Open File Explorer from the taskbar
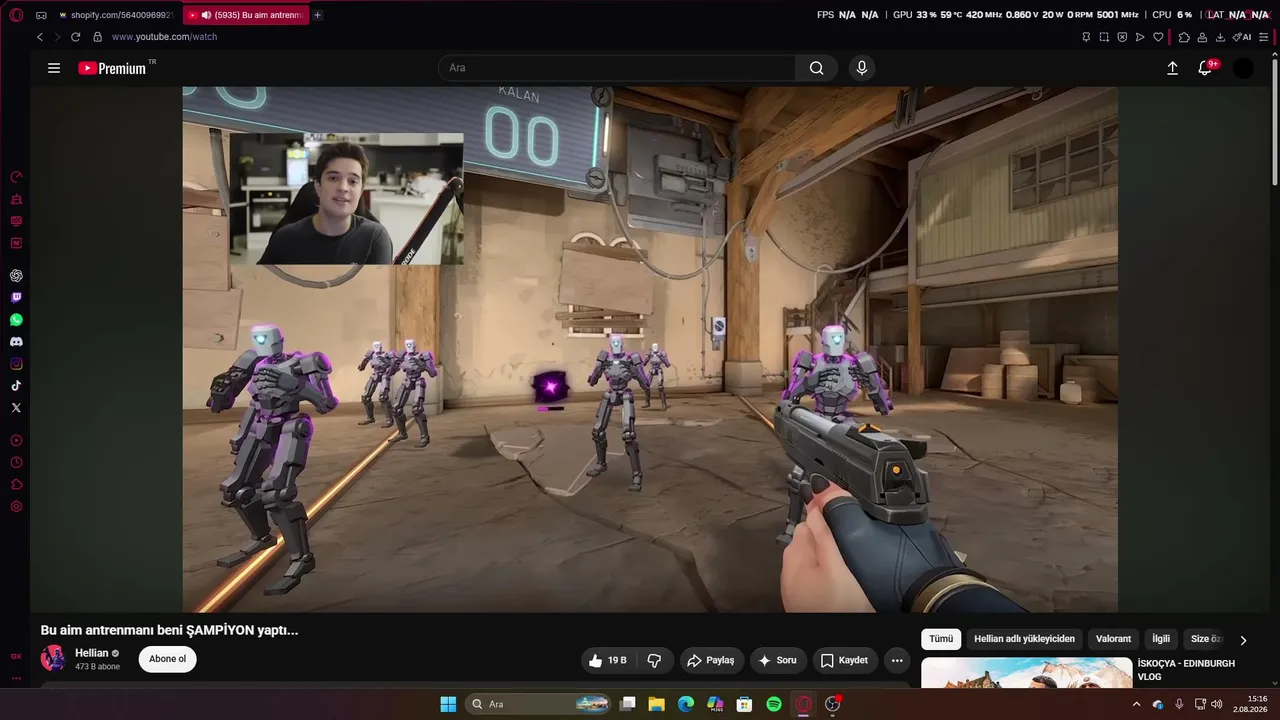Image resolution: width=1280 pixels, height=720 pixels. 656,704
